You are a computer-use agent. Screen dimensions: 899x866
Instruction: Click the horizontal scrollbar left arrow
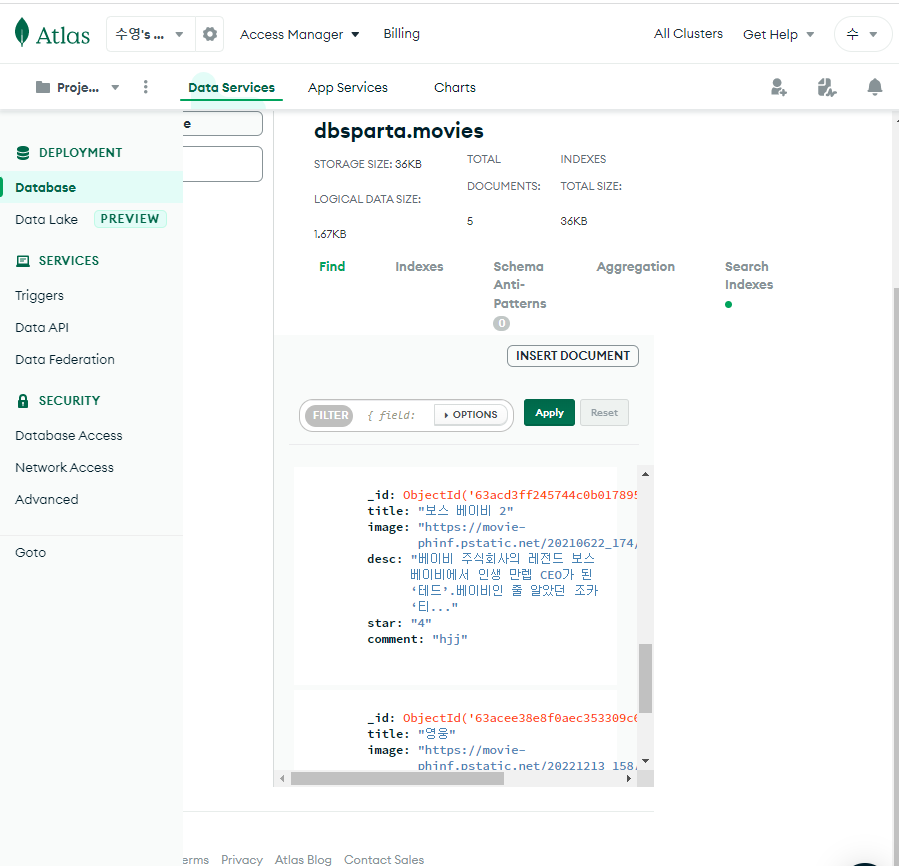[x=282, y=778]
